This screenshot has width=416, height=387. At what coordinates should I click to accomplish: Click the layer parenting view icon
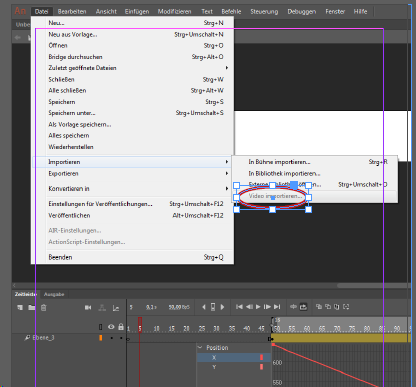pyautogui.click(x=102, y=307)
